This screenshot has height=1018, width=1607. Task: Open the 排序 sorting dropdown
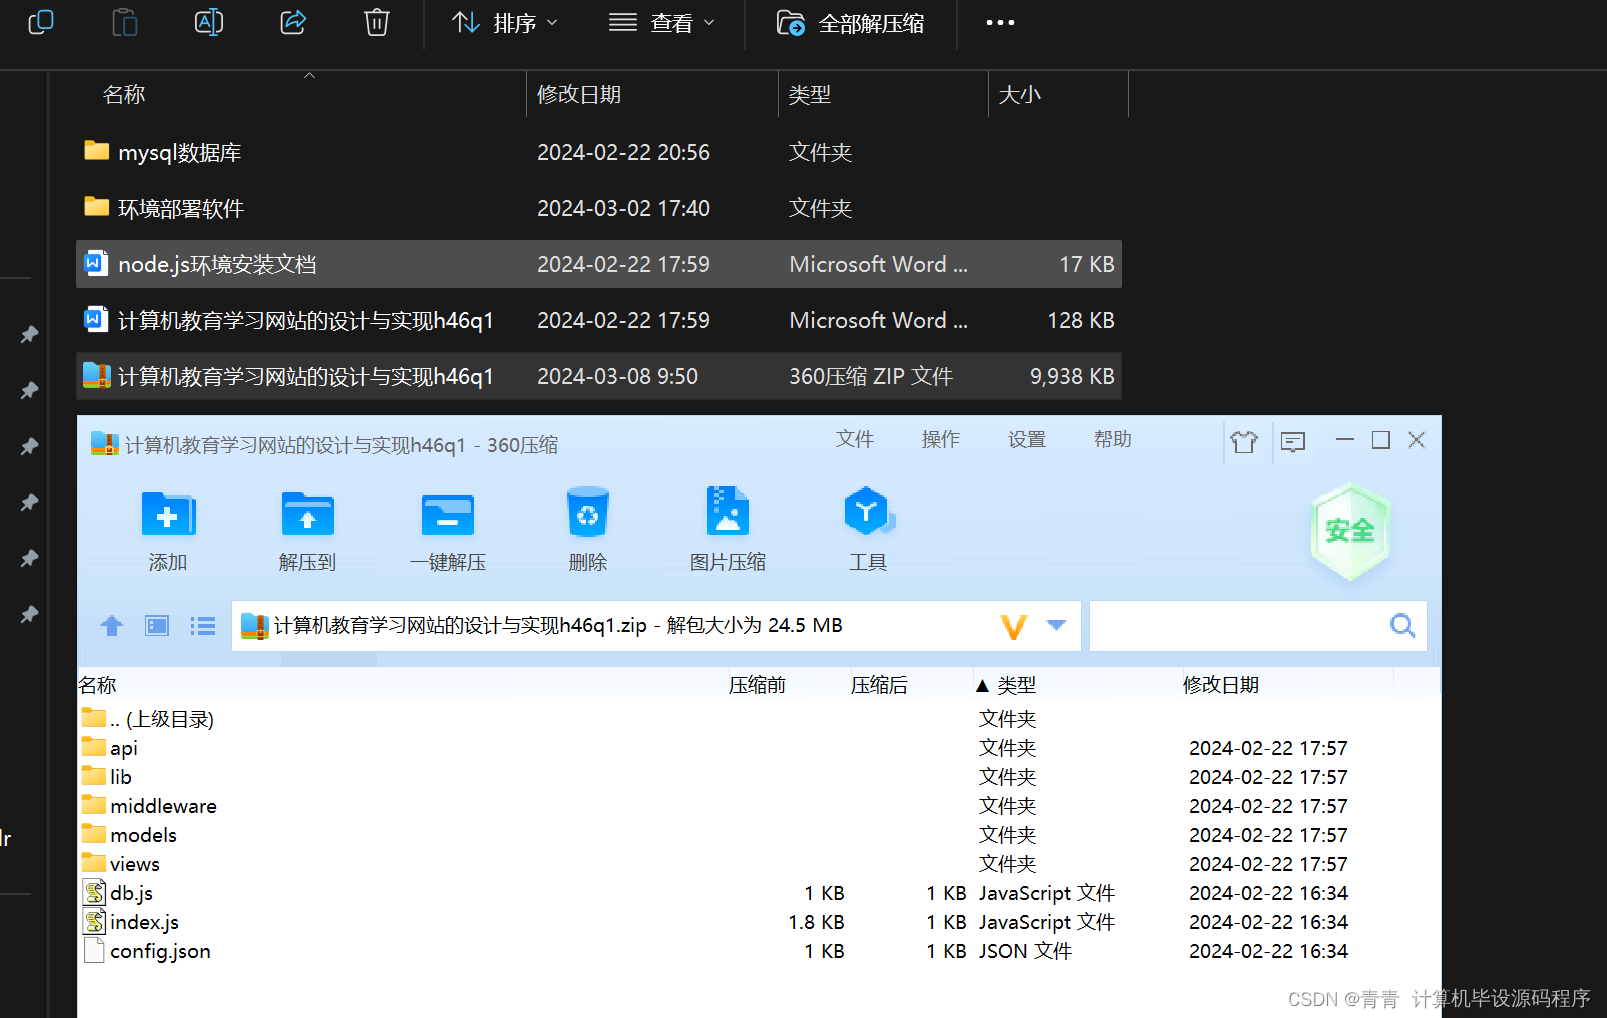[504, 22]
